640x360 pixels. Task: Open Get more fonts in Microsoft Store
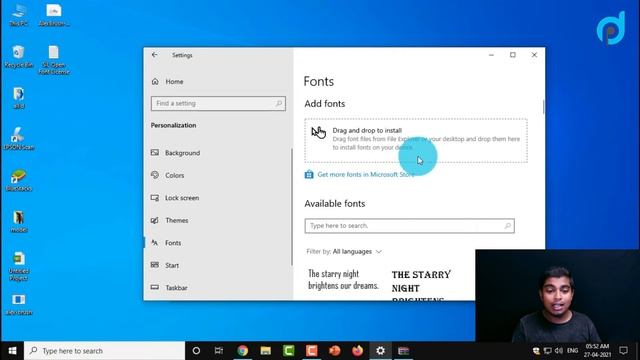pos(366,174)
